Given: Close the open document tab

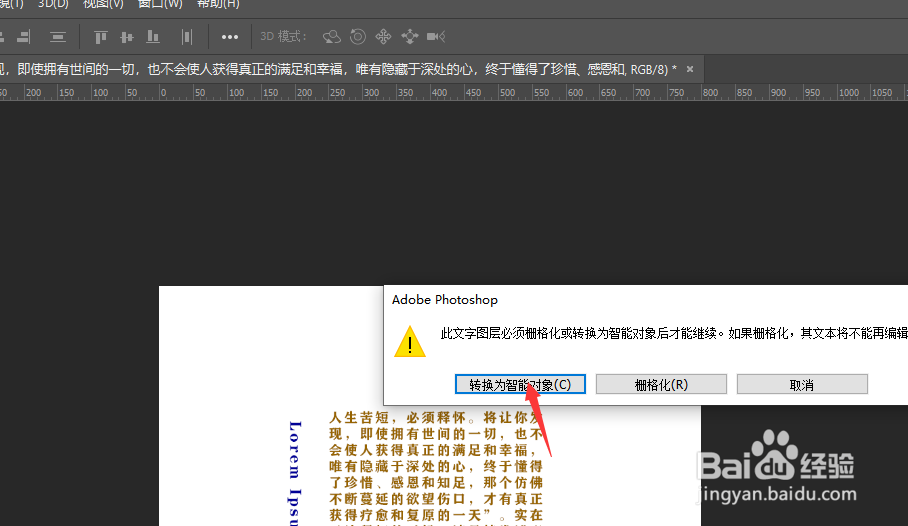Looking at the screenshot, I should point(690,69).
